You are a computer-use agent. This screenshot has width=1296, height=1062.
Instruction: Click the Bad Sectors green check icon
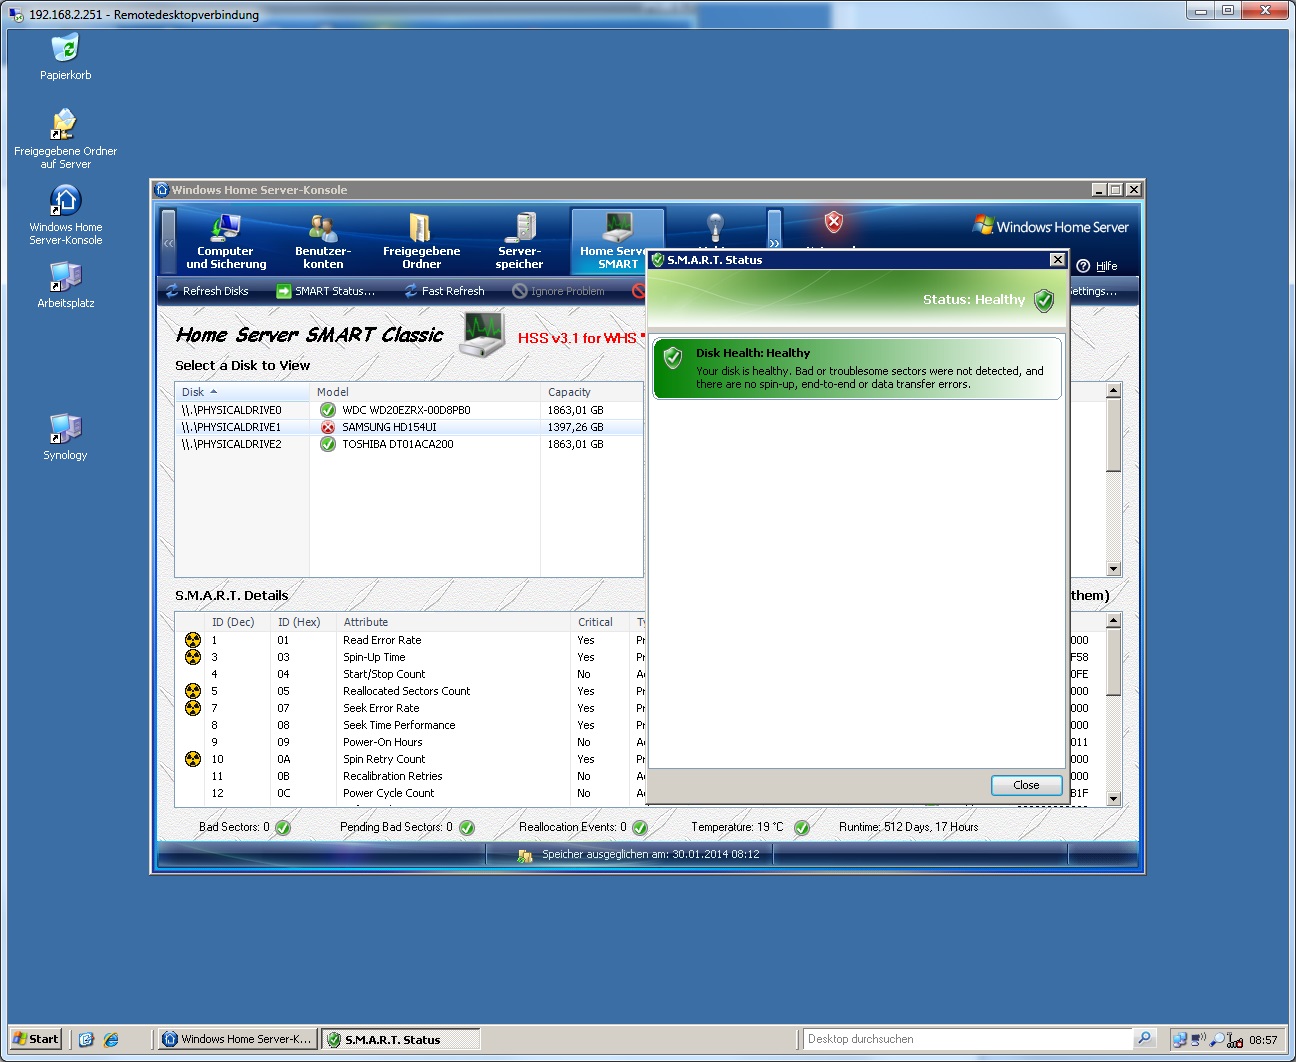pos(283,828)
